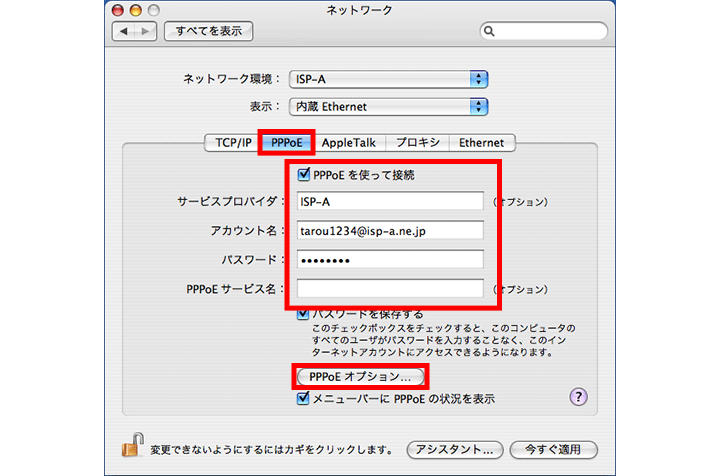
Task: Click the アカウント名 input field
Action: (390, 230)
